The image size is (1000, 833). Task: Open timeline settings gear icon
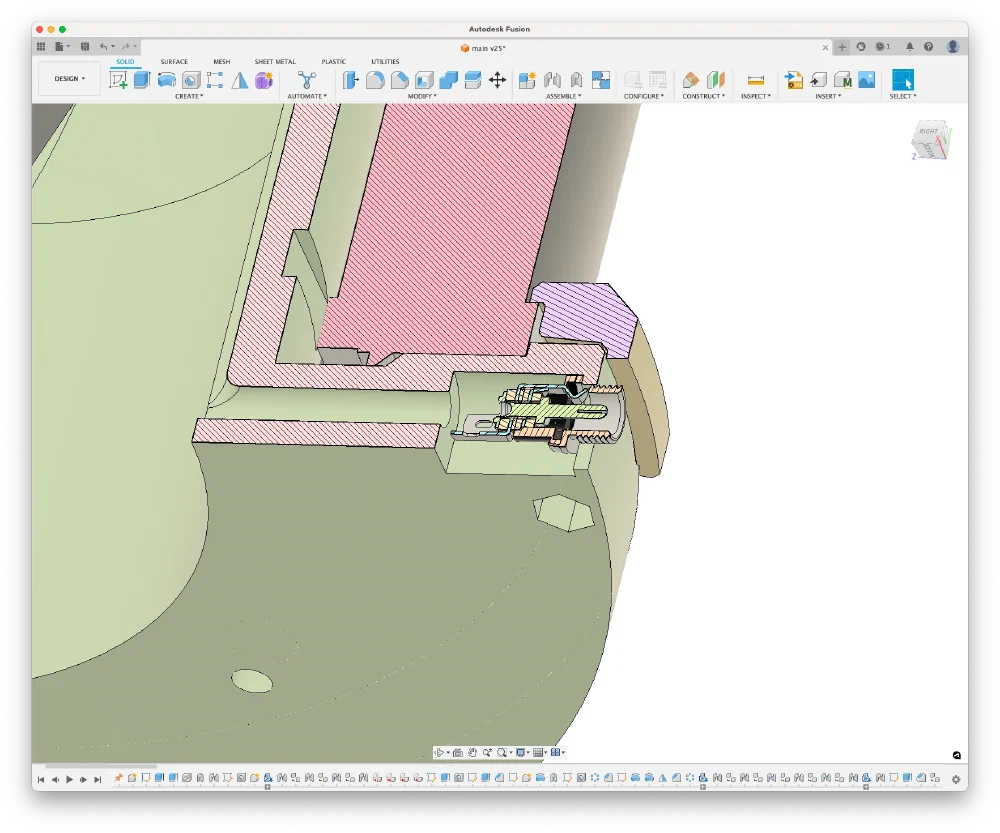[956, 779]
